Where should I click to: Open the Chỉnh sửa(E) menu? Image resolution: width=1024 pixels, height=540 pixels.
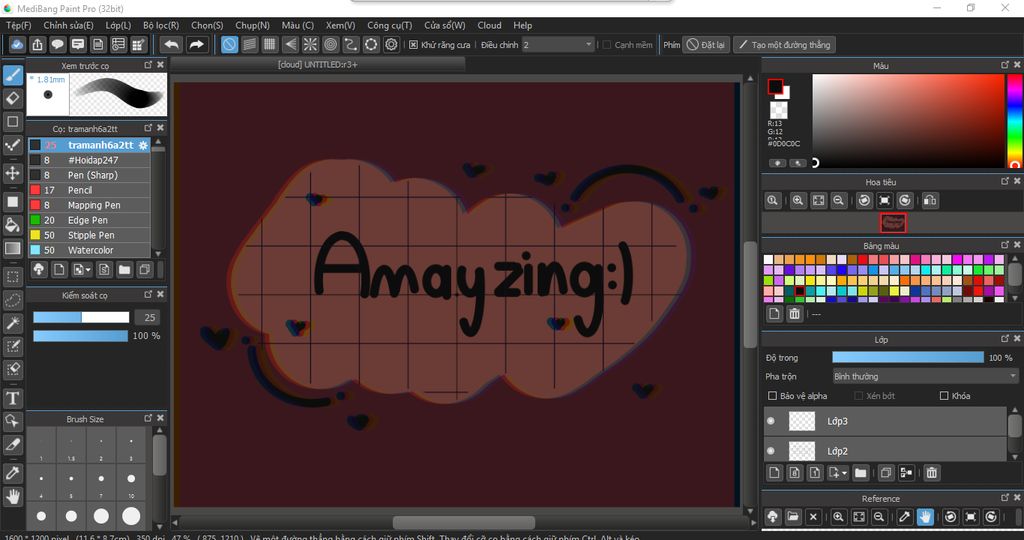coord(69,25)
